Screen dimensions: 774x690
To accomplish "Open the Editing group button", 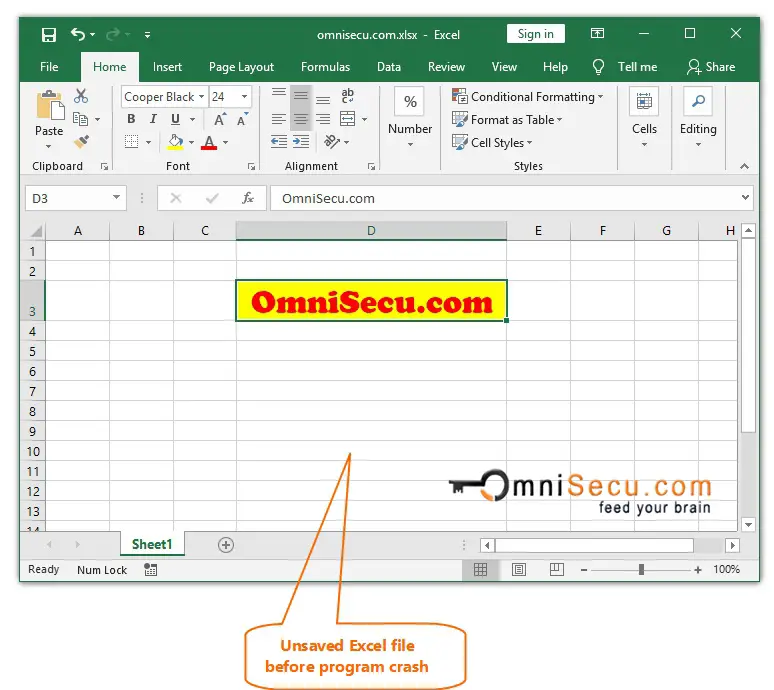I will [x=698, y=118].
